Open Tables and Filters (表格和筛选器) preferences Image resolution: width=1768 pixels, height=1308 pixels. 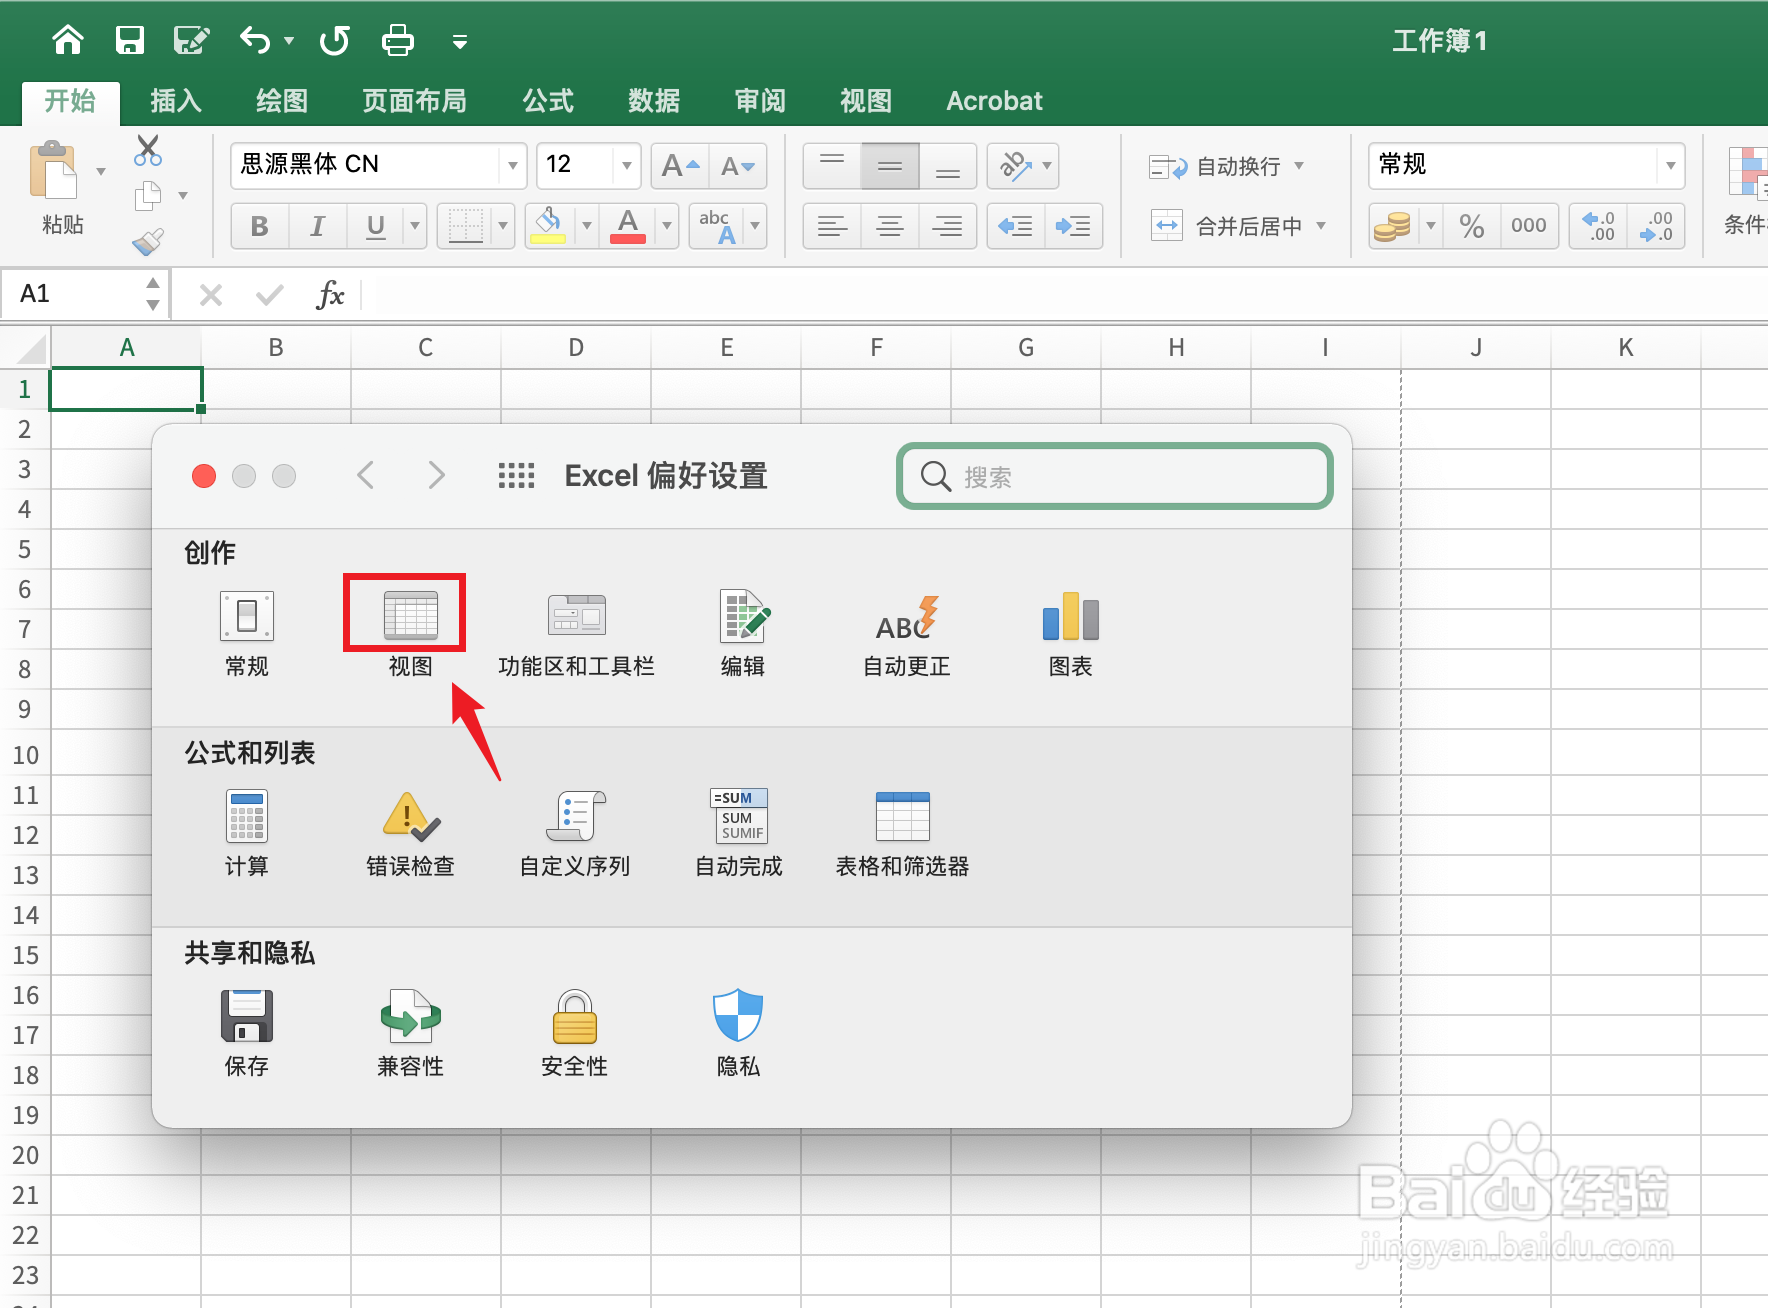click(x=902, y=833)
